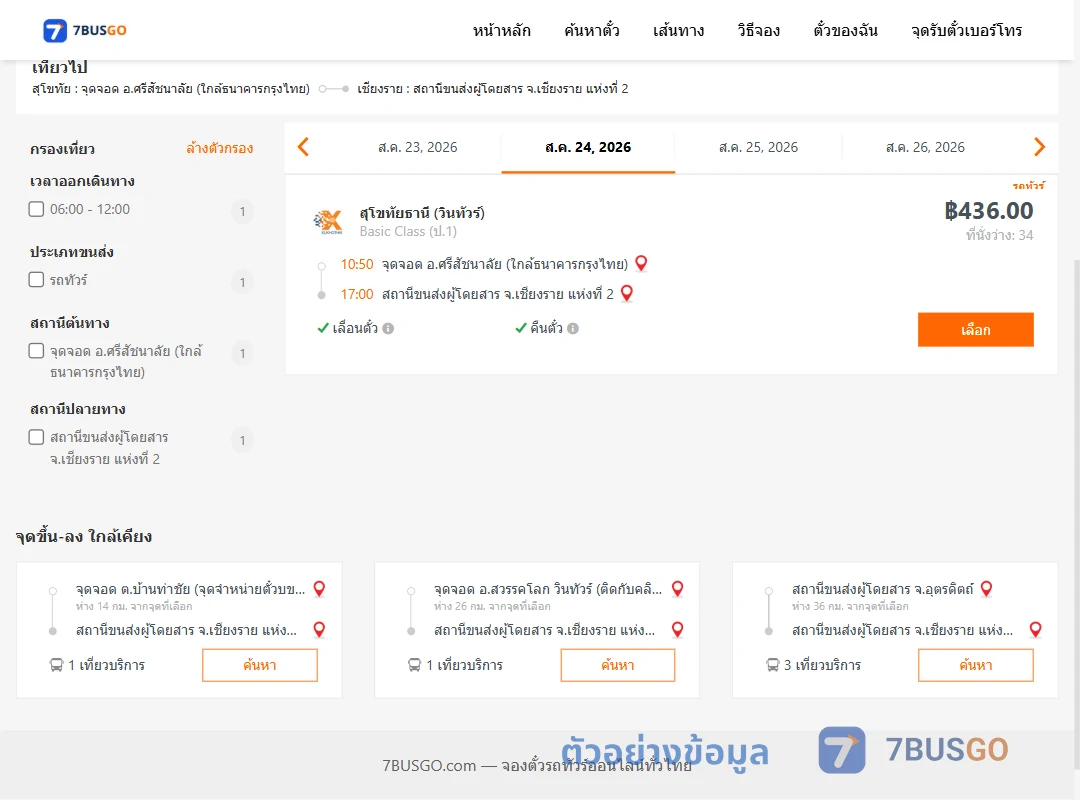Open map pin for สถานีขนส่ง จ.อุตรดิตถ์
This screenshot has height=800, width=1080.
(x=986, y=588)
